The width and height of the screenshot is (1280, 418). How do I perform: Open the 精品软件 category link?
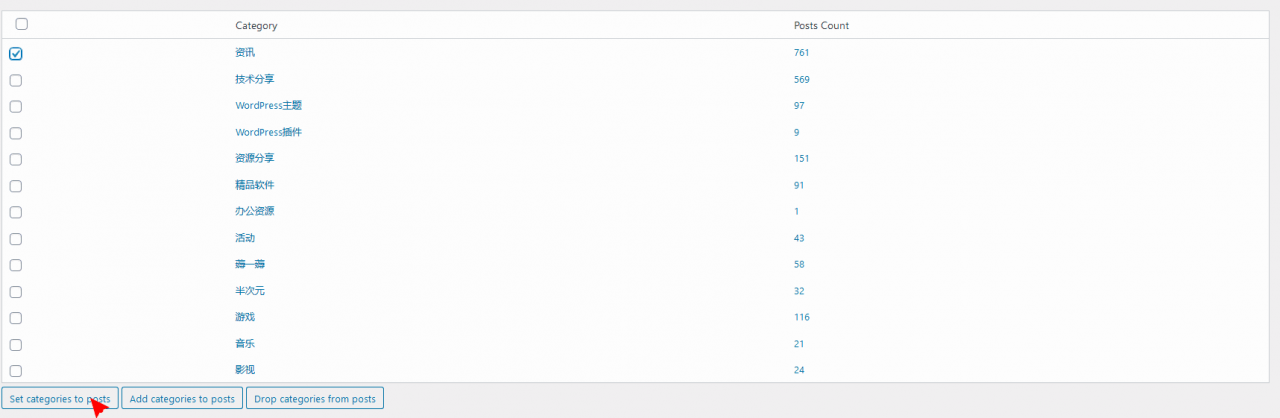point(254,185)
